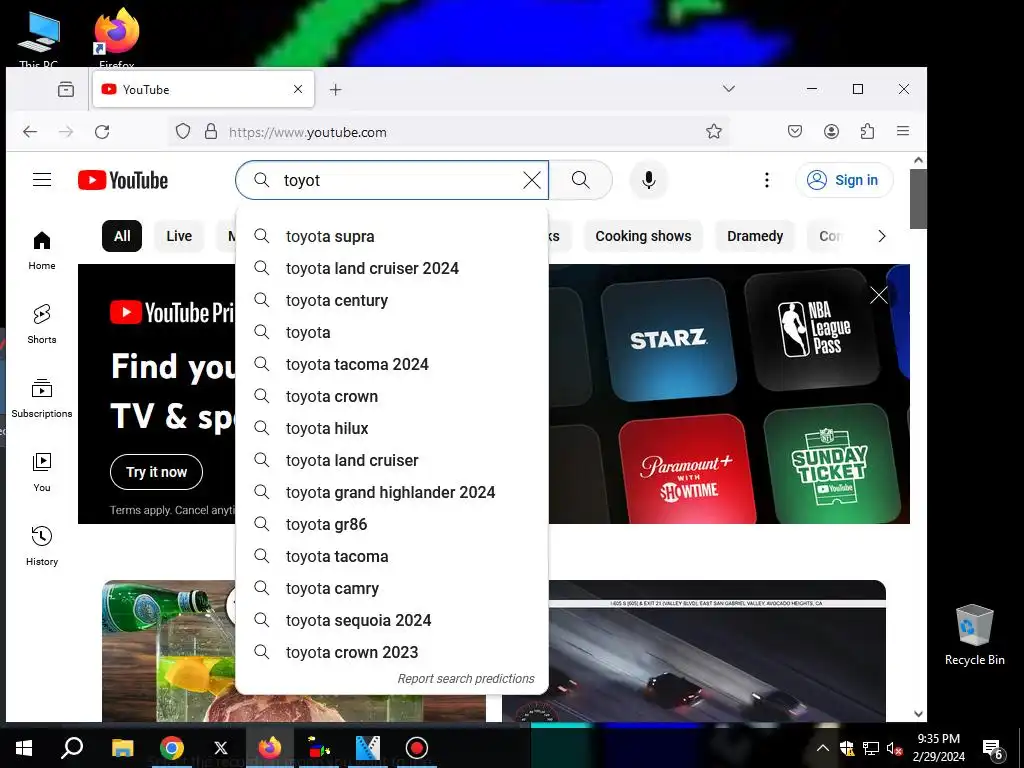Open the Firefox account icon
Image resolution: width=1024 pixels, height=768 pixels.
(x=831, y=132)
